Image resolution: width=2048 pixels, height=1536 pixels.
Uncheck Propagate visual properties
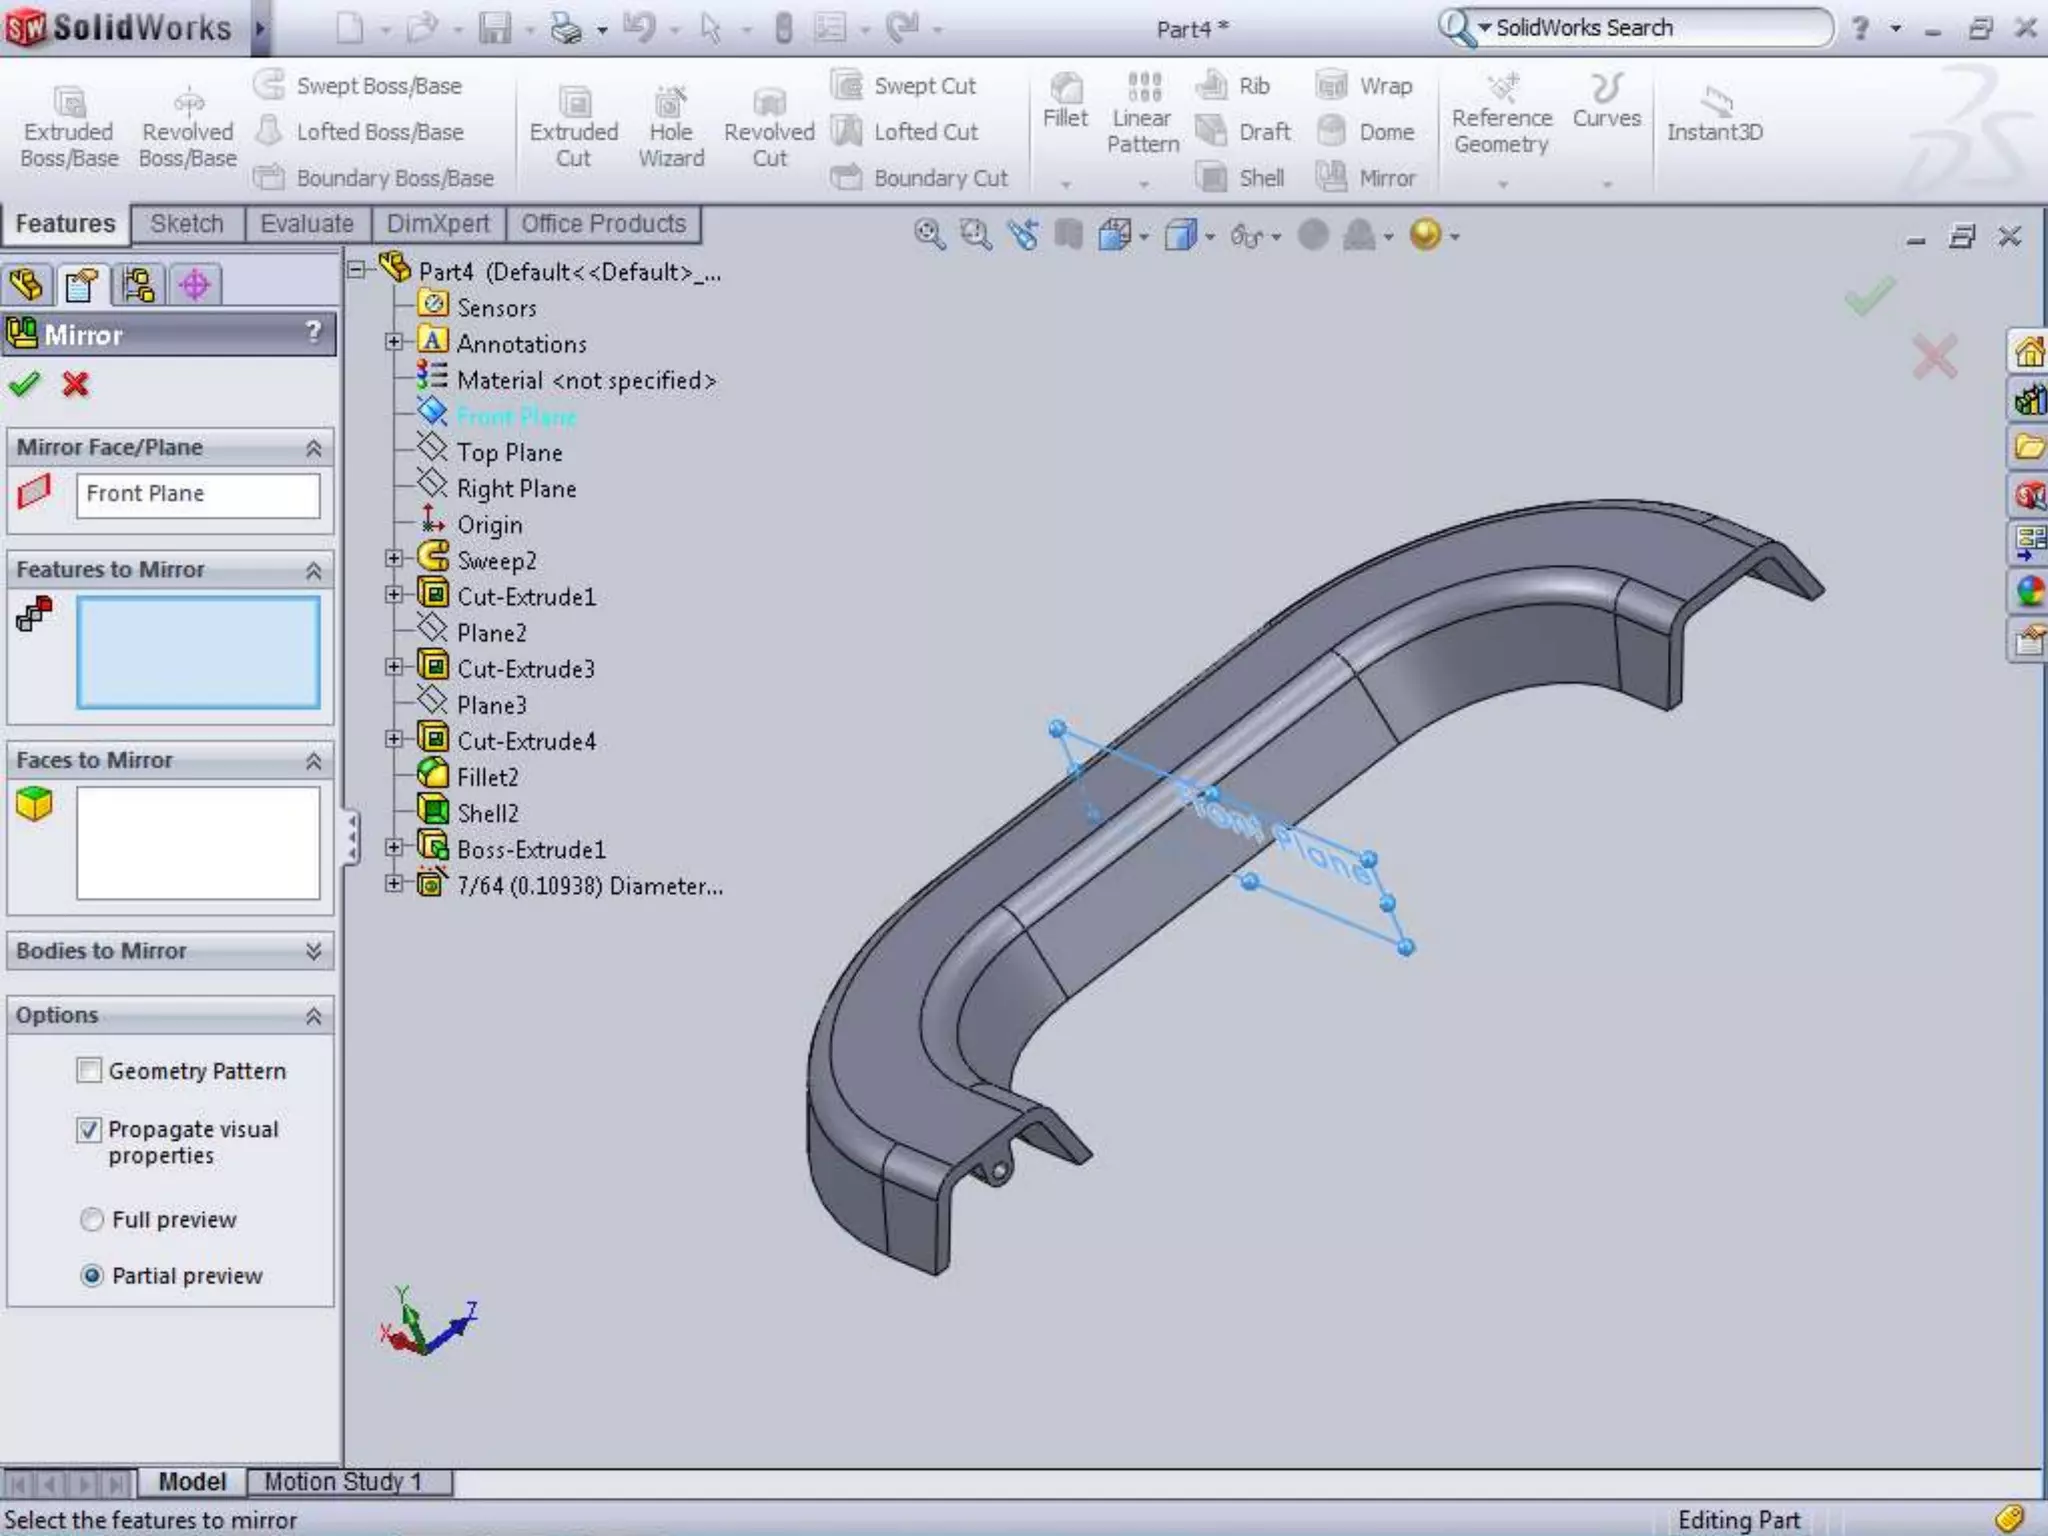pos(89,1130)
